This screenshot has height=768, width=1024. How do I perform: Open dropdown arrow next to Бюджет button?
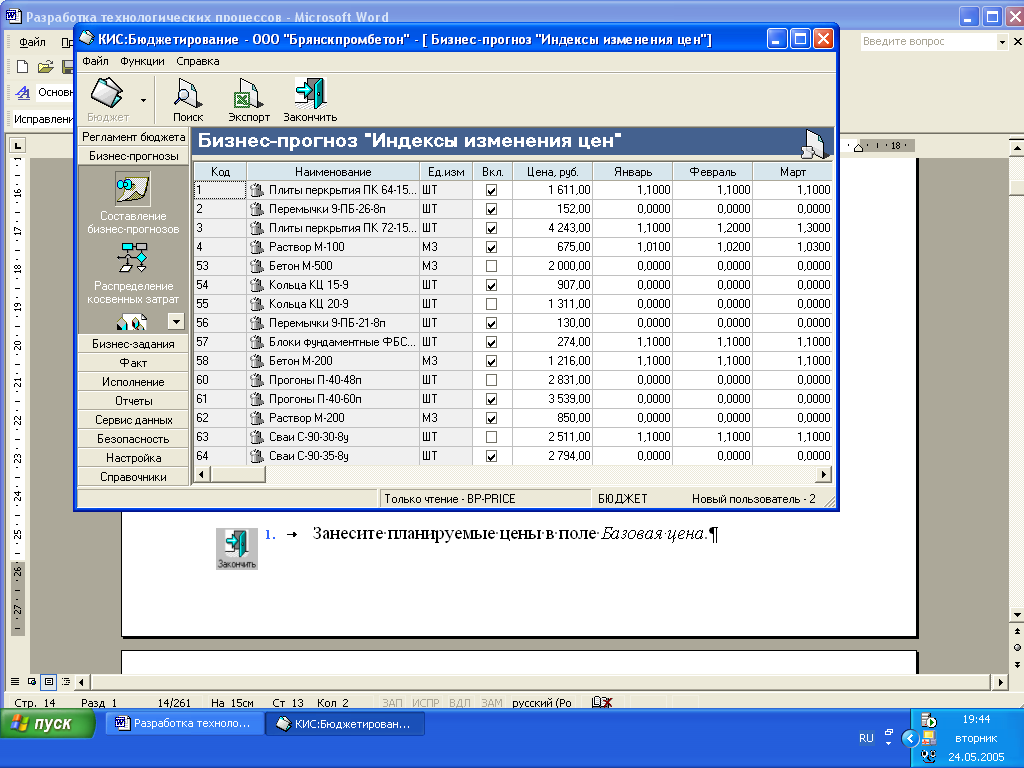point(143,100)
